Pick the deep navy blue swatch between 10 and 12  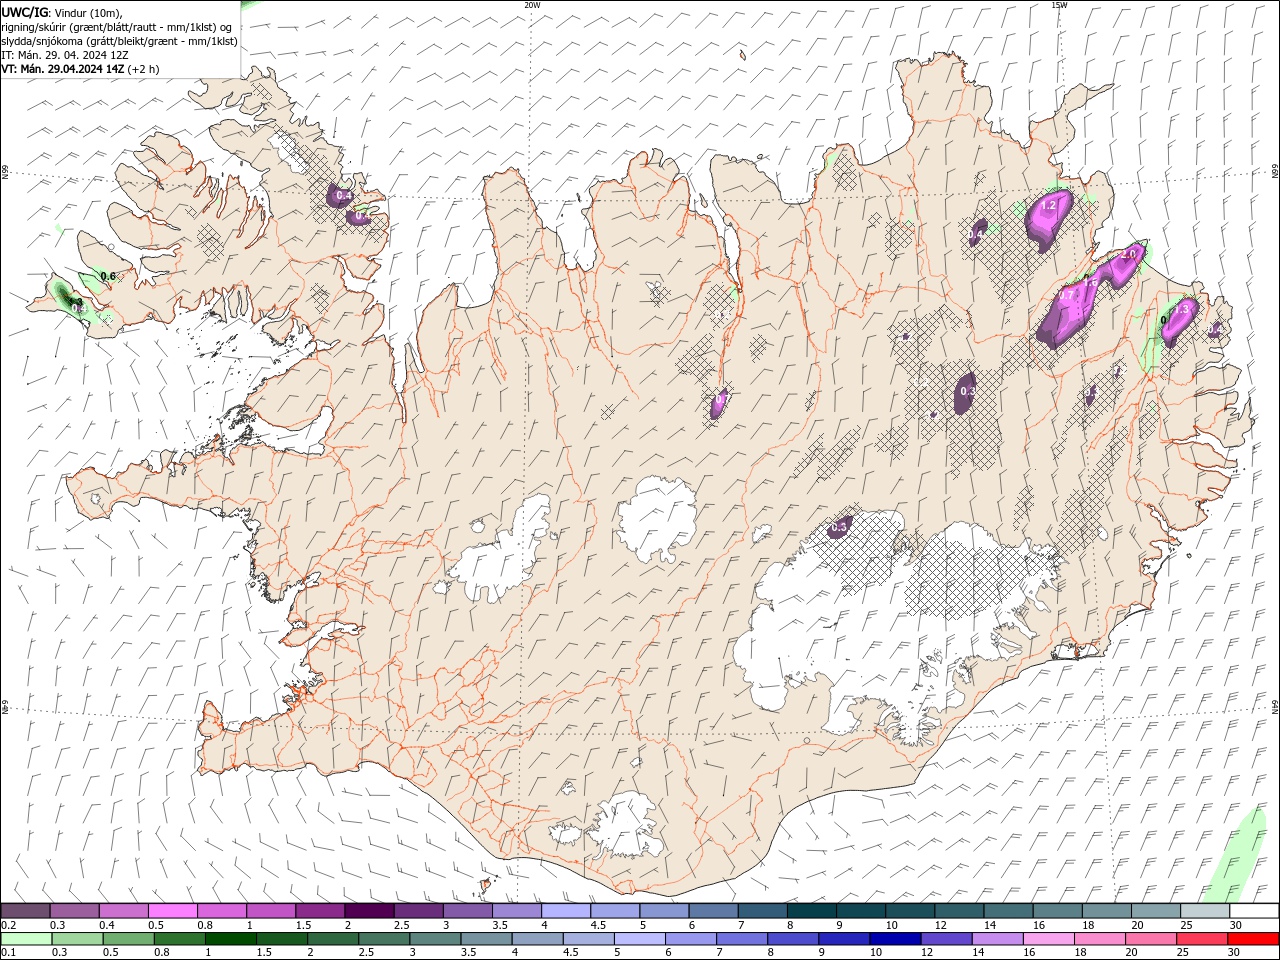tap(894, 939)
